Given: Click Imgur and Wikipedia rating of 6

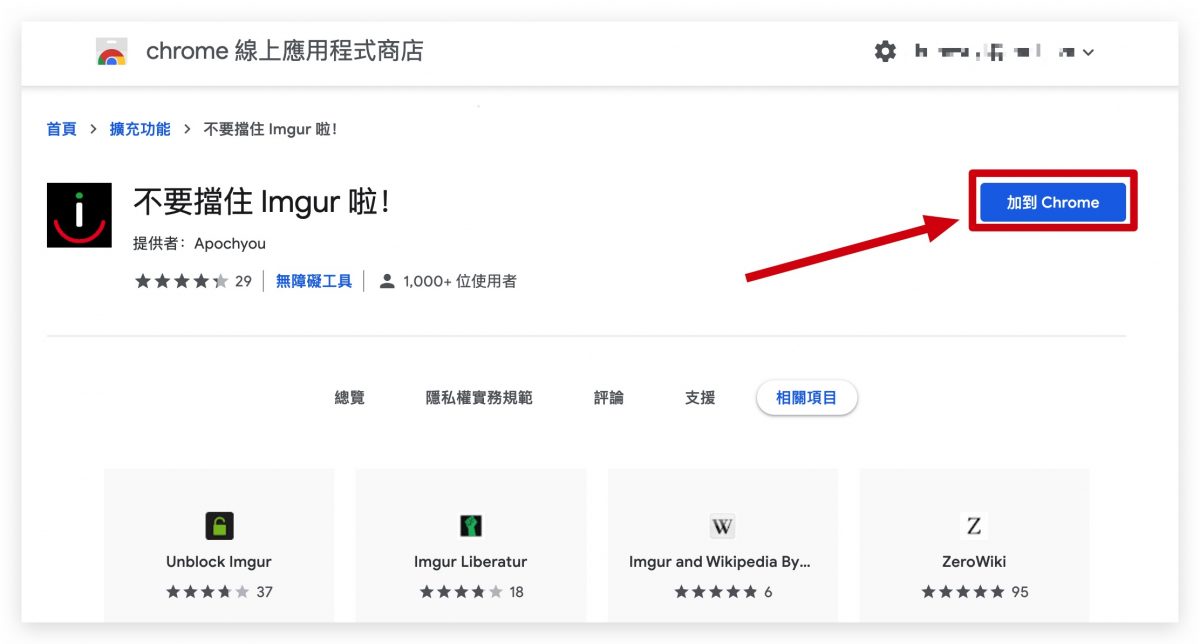Looking at the screenshot, I should coord(722,592).
